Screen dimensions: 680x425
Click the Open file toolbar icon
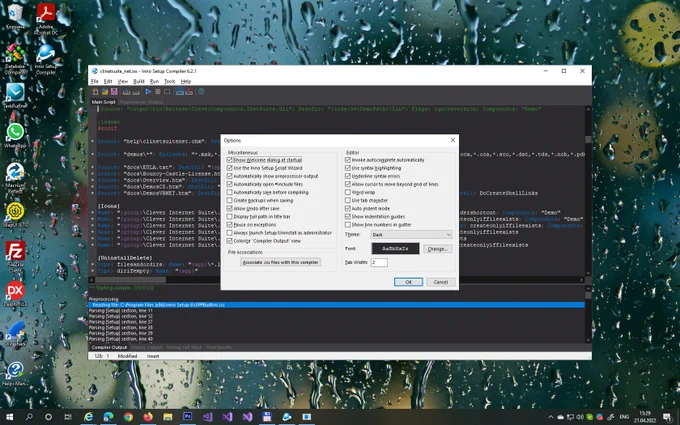(x=105, y=92)
